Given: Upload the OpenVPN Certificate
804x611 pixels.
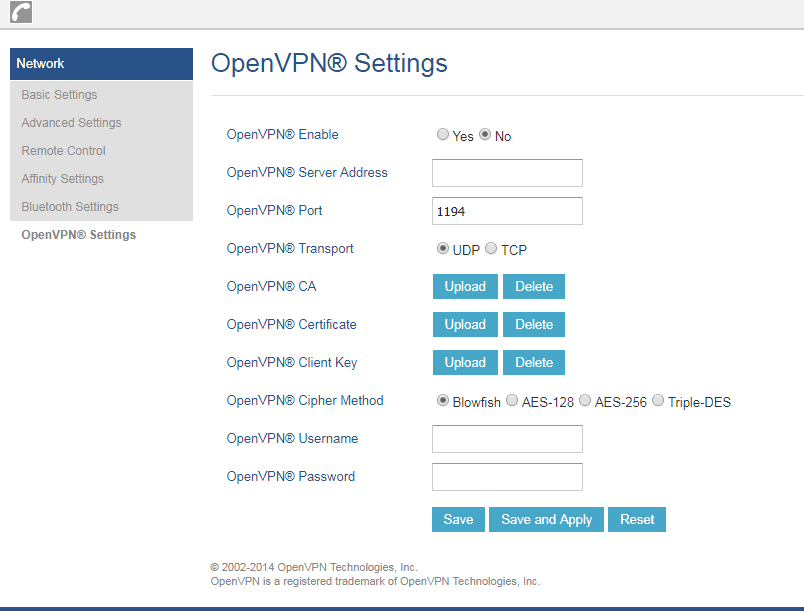Looking at the screenshot, I should [x=465, y=324].
